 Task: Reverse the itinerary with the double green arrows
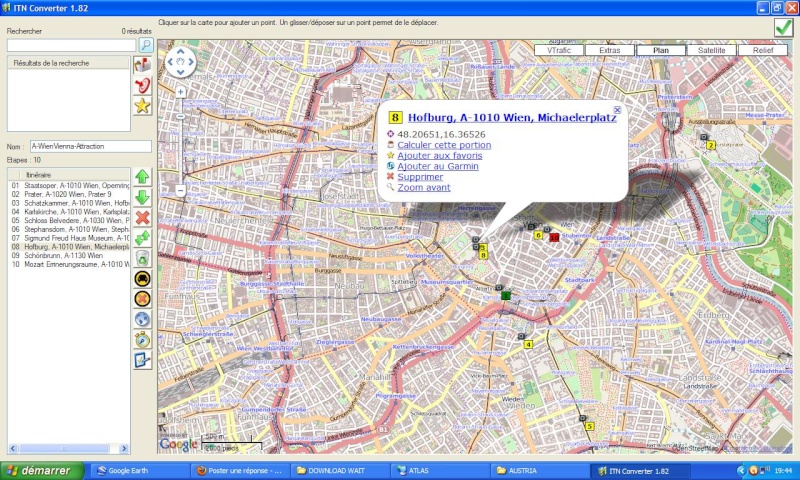[142, 238]
